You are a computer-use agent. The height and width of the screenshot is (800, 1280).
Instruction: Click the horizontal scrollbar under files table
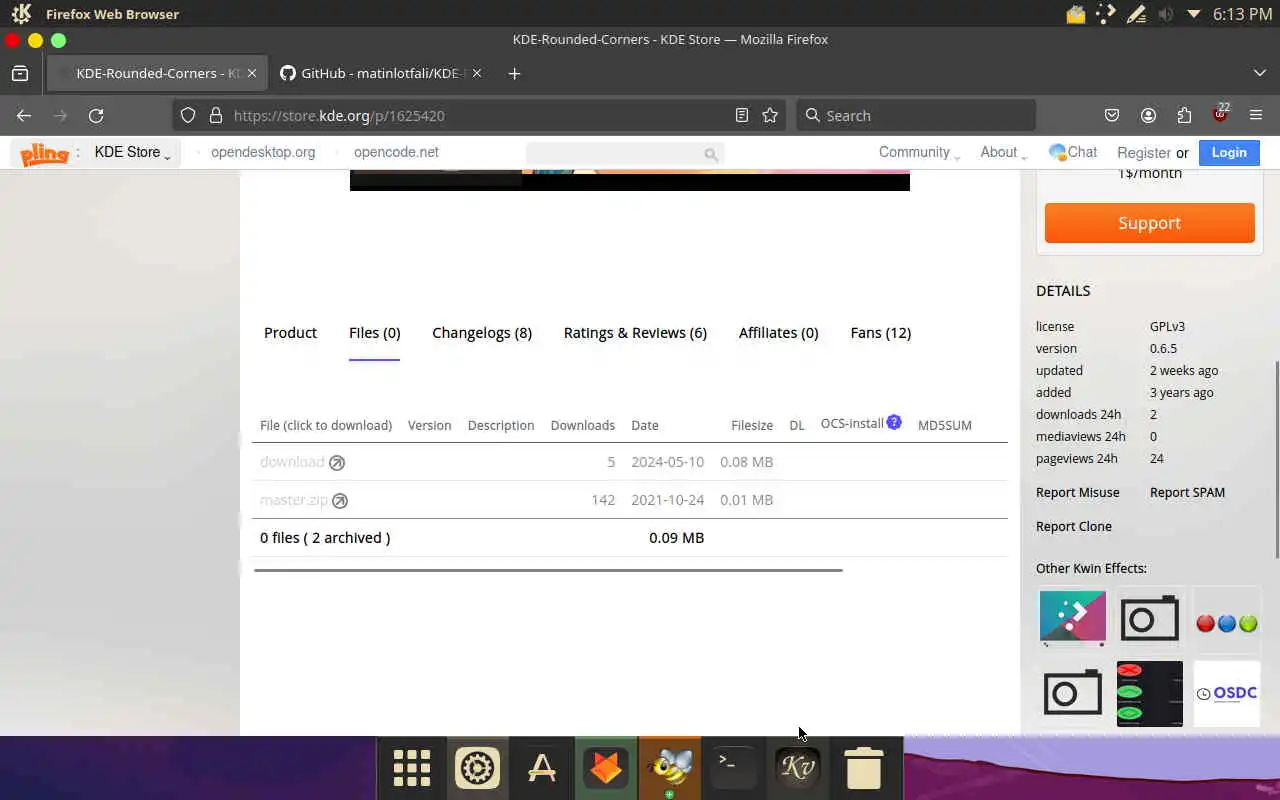pyautogui.click(x=548, y=570)
